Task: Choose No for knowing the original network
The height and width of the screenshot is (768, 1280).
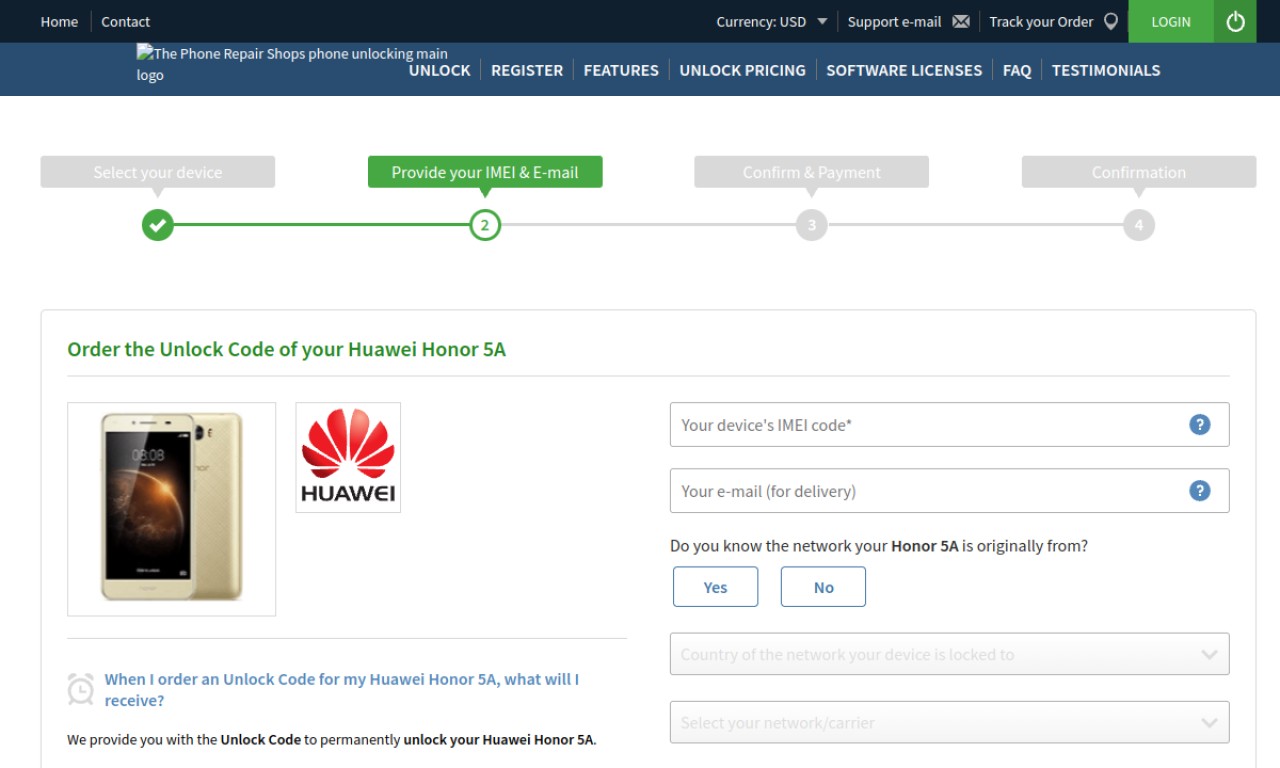Action: 823,587
